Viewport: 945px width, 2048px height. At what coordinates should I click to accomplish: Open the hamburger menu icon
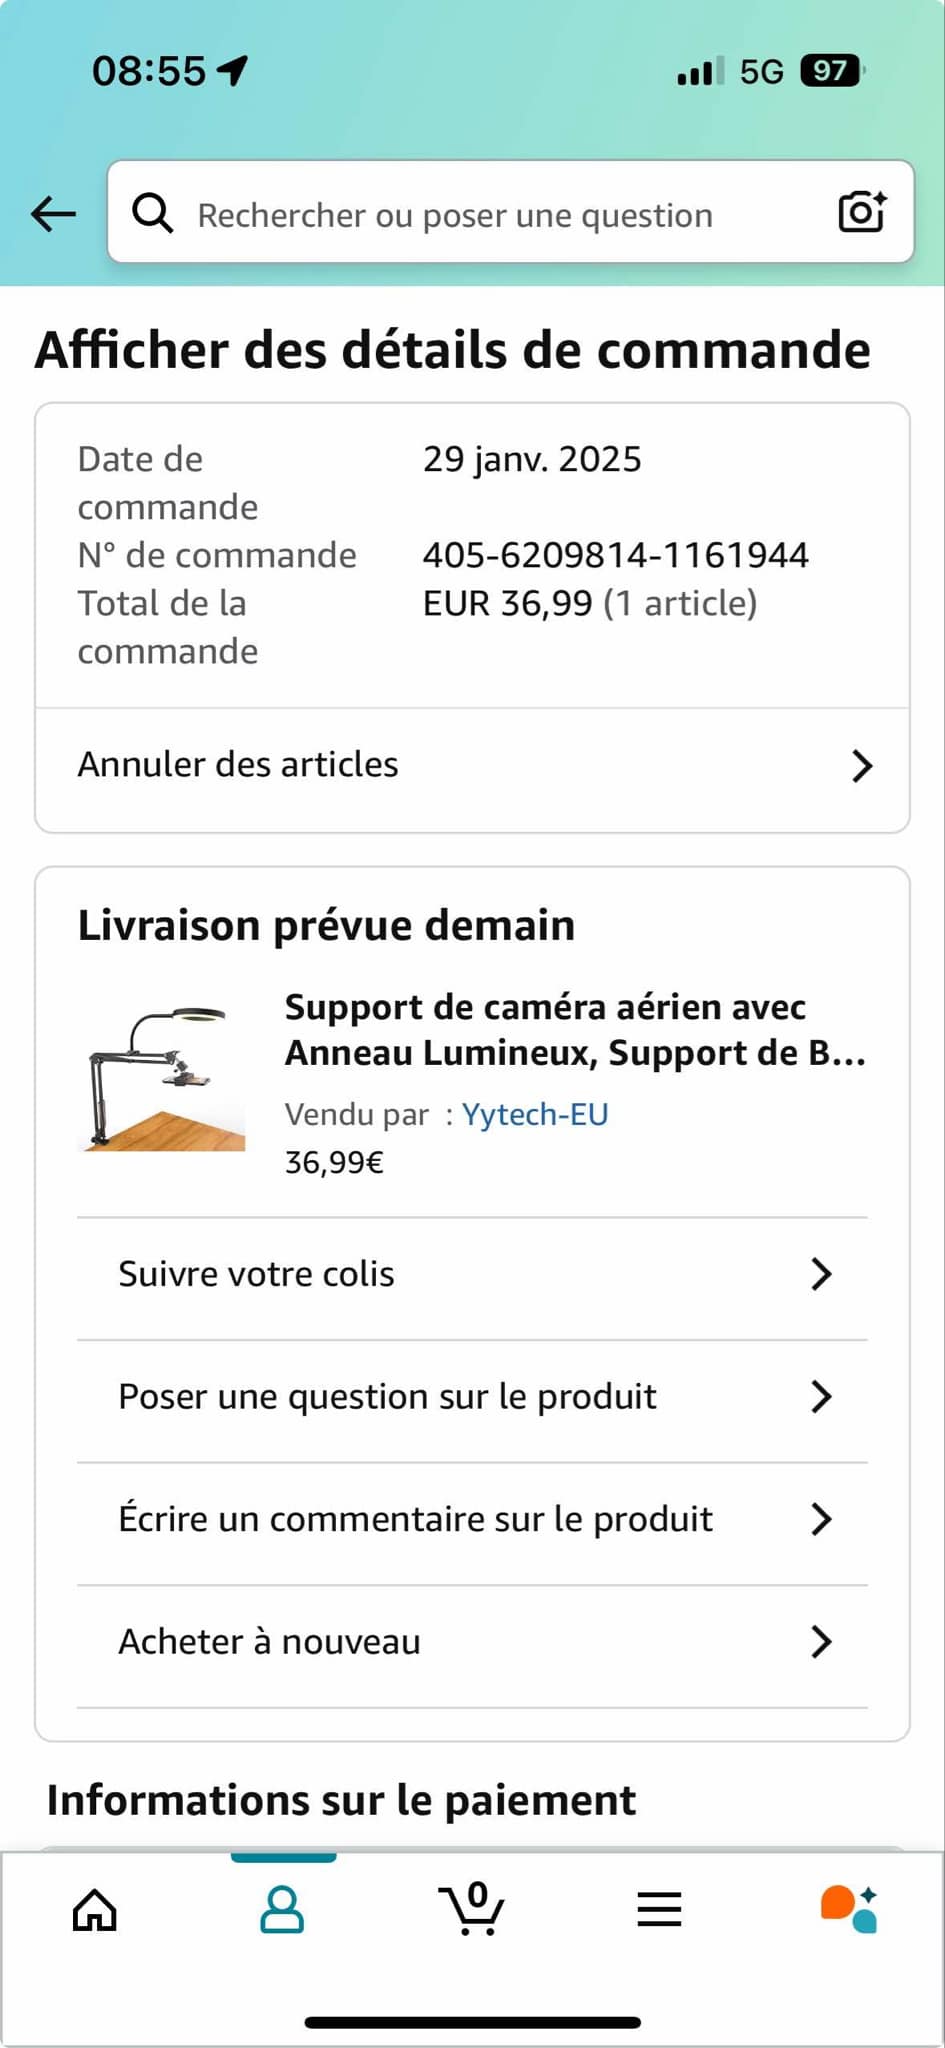[659, 1910]
